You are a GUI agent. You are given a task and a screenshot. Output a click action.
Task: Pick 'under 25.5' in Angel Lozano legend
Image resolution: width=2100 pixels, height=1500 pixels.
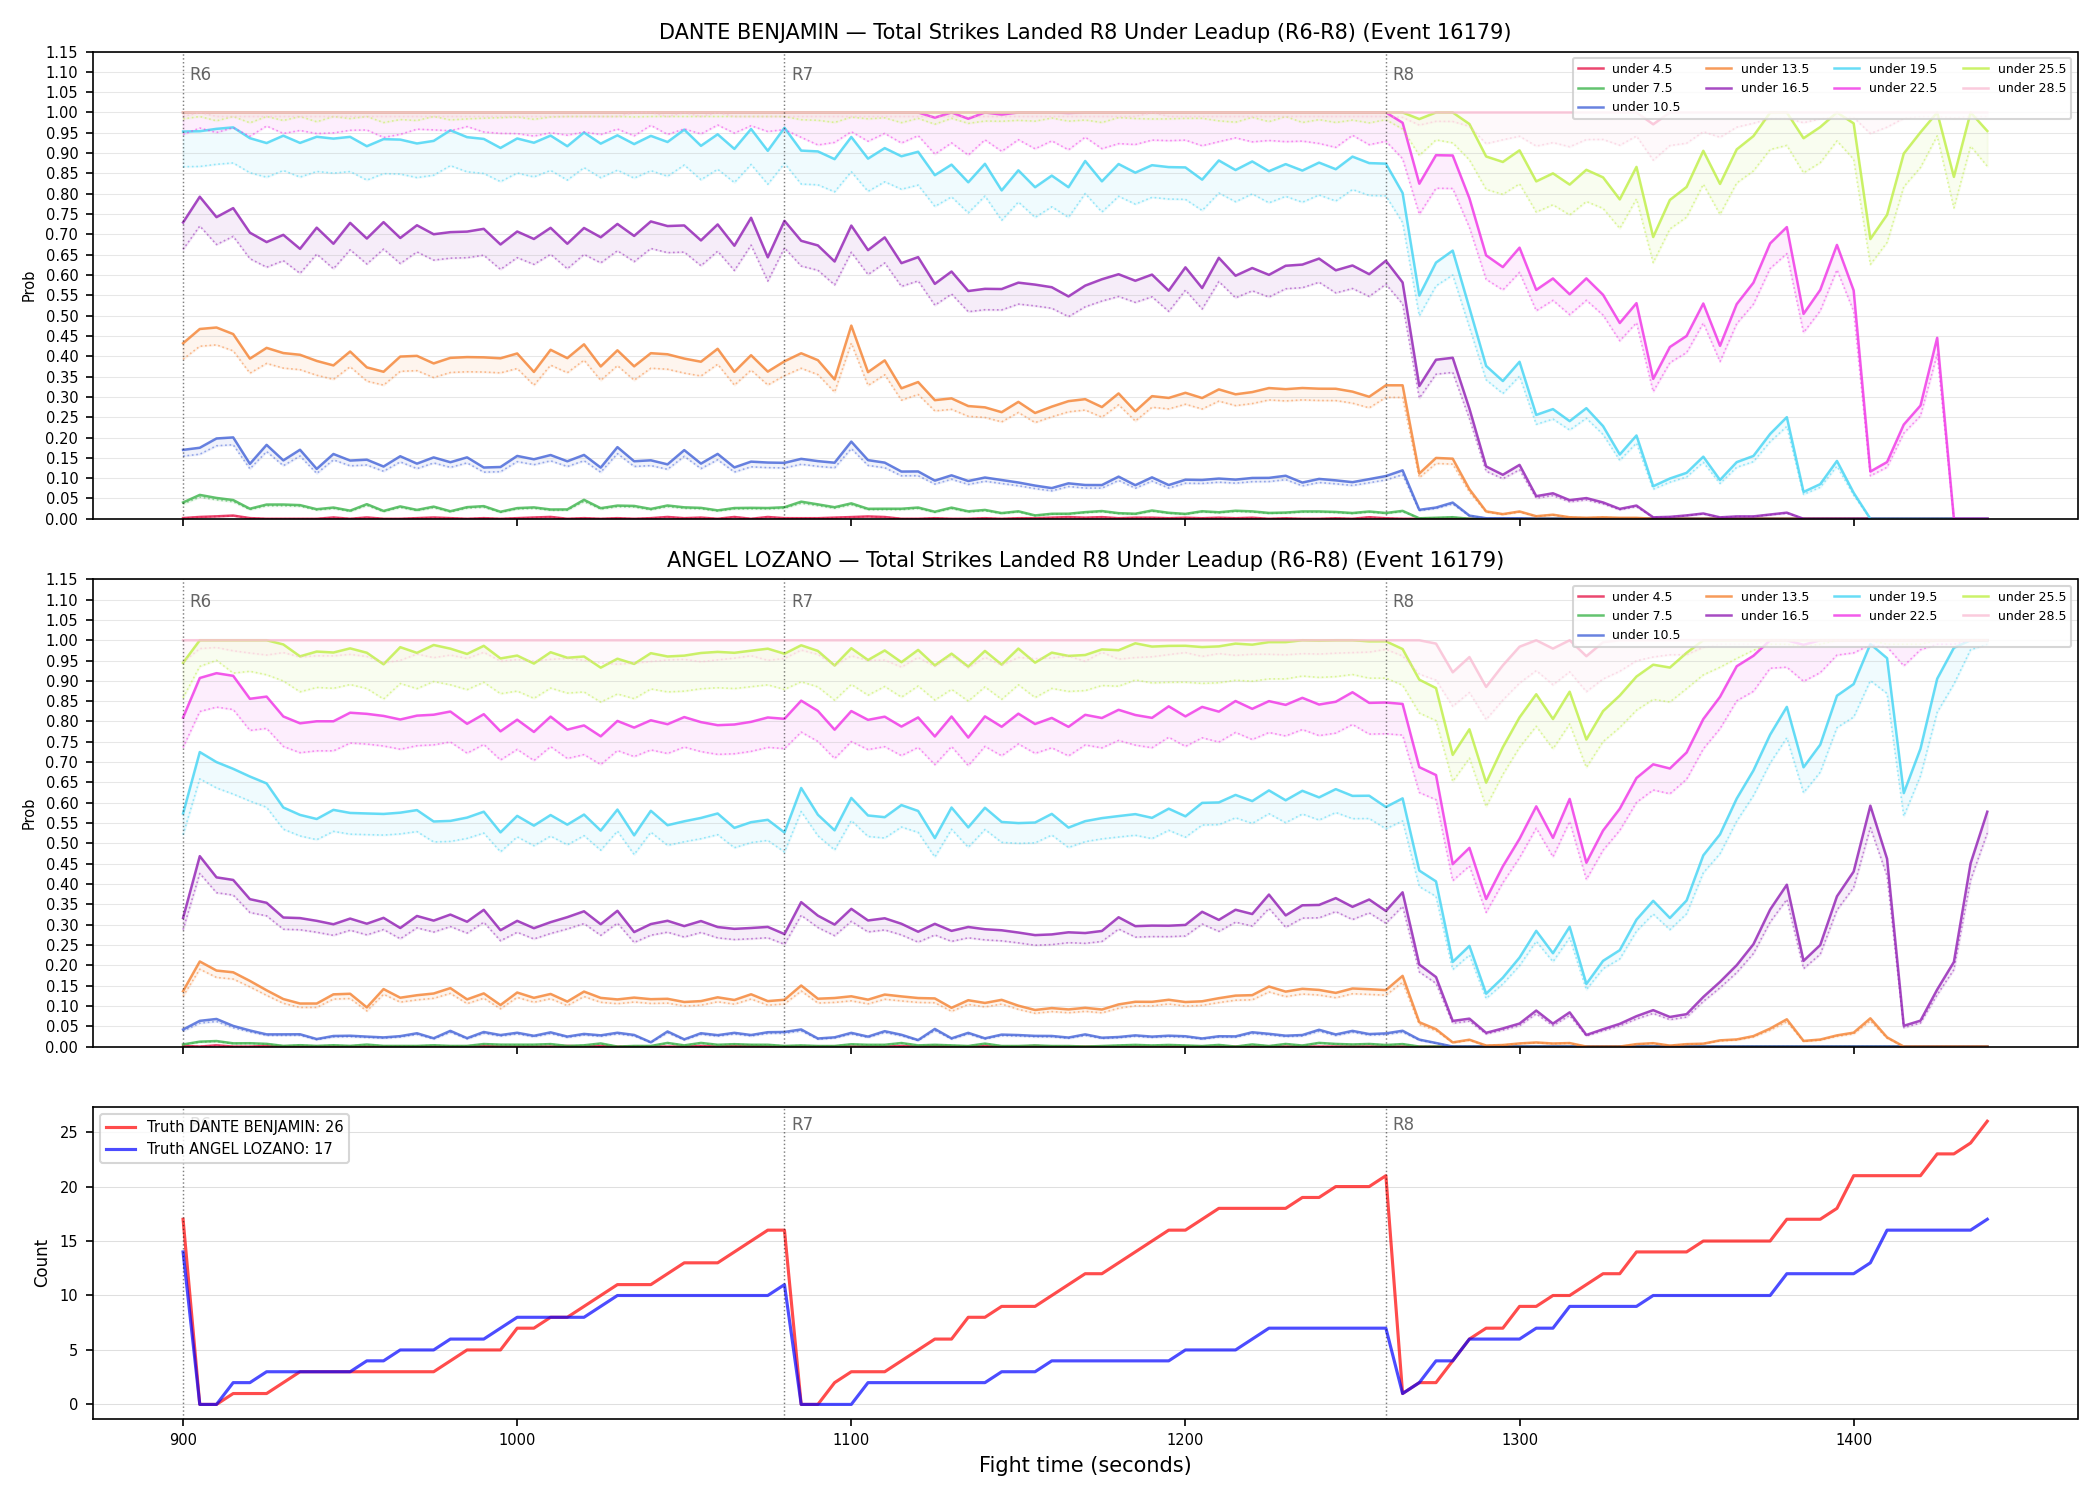click(2014, 597)
